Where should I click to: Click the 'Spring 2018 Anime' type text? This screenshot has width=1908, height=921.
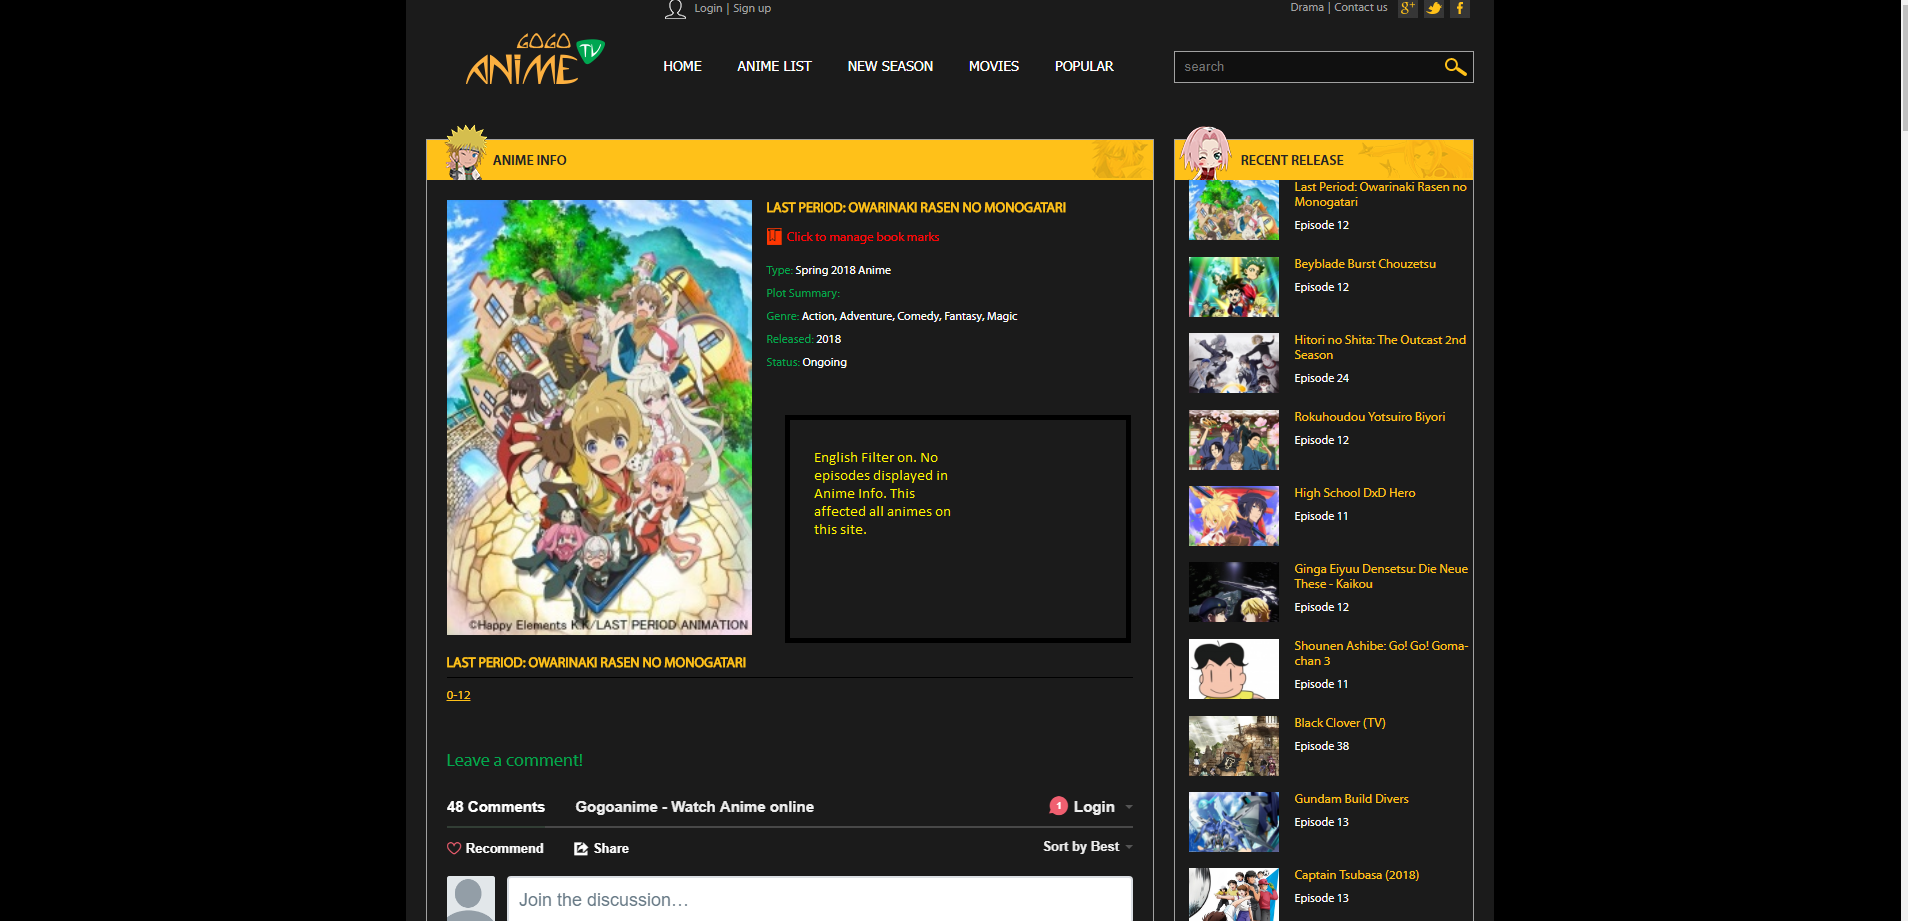click(843, 270)
